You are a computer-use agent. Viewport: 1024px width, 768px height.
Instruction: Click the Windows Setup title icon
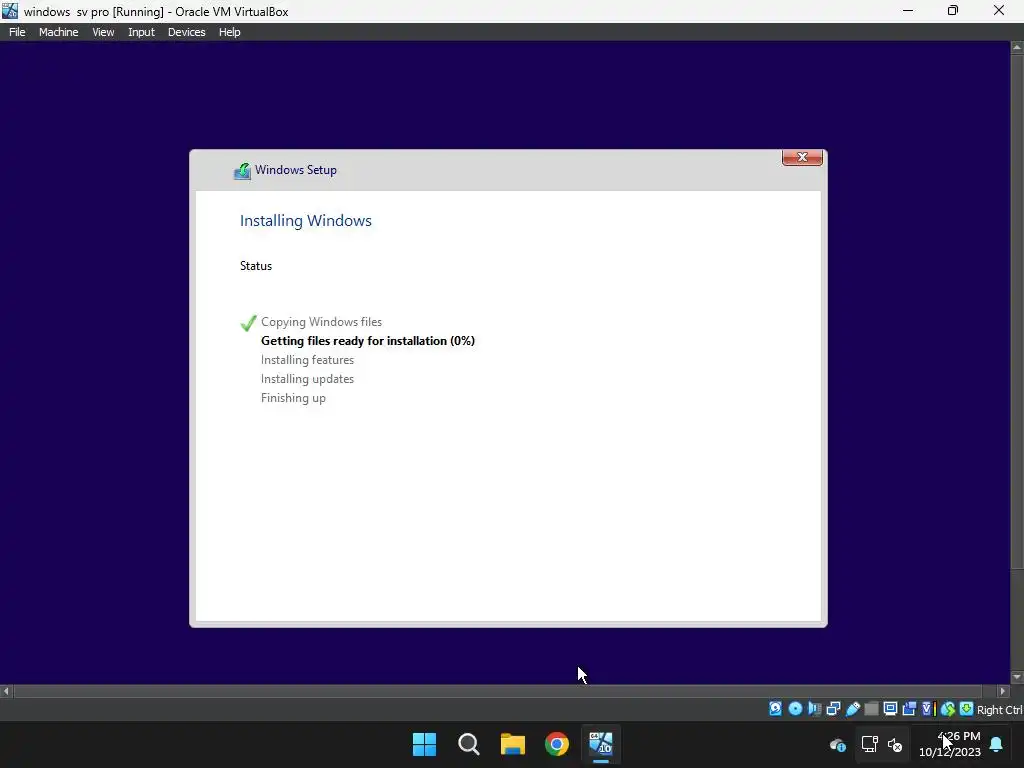[242, 171]
